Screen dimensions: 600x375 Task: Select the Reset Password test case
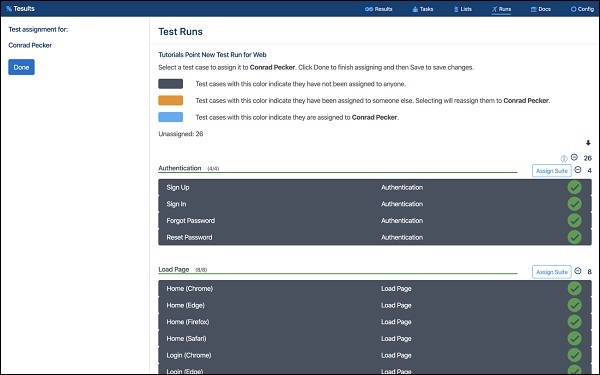click(x=375, y=237)
